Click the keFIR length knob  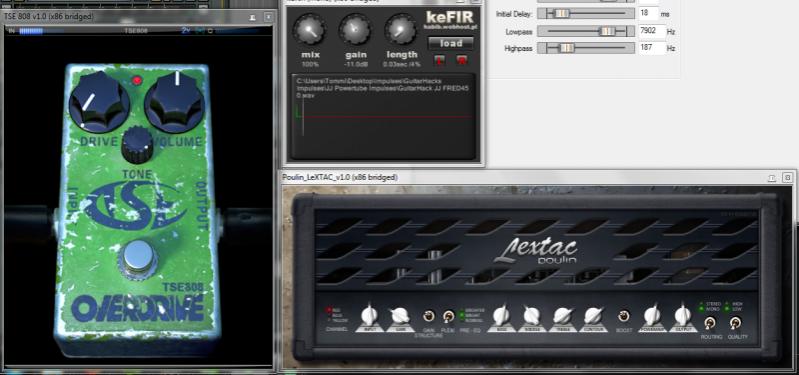click(402, 30)
